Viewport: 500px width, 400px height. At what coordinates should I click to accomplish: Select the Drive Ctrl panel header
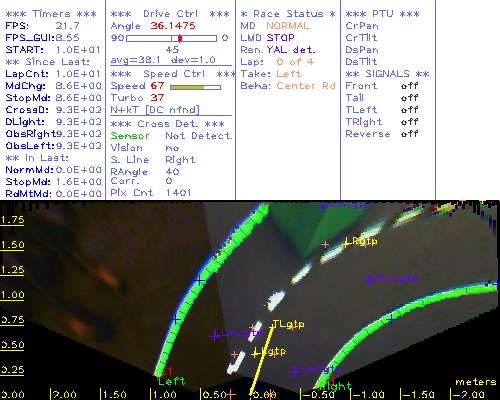170,14
